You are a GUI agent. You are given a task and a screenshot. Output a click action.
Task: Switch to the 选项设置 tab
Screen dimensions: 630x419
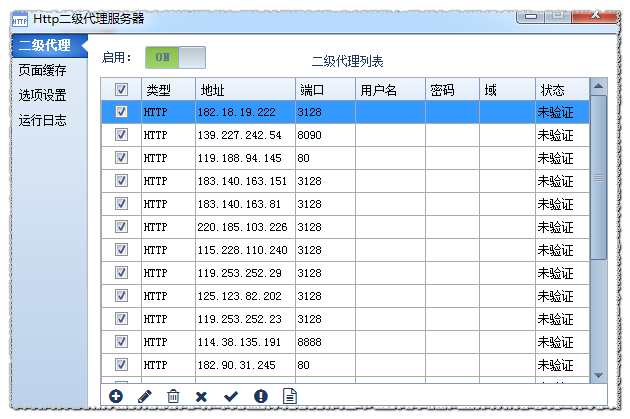coord(43,95)
